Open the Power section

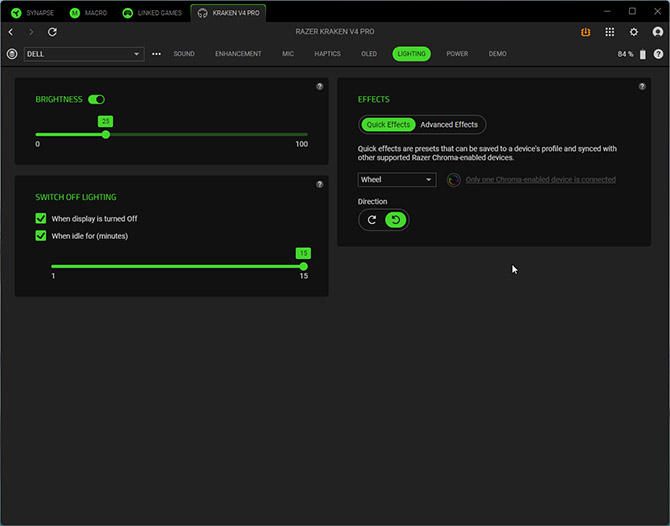click(x=457, y=54)
